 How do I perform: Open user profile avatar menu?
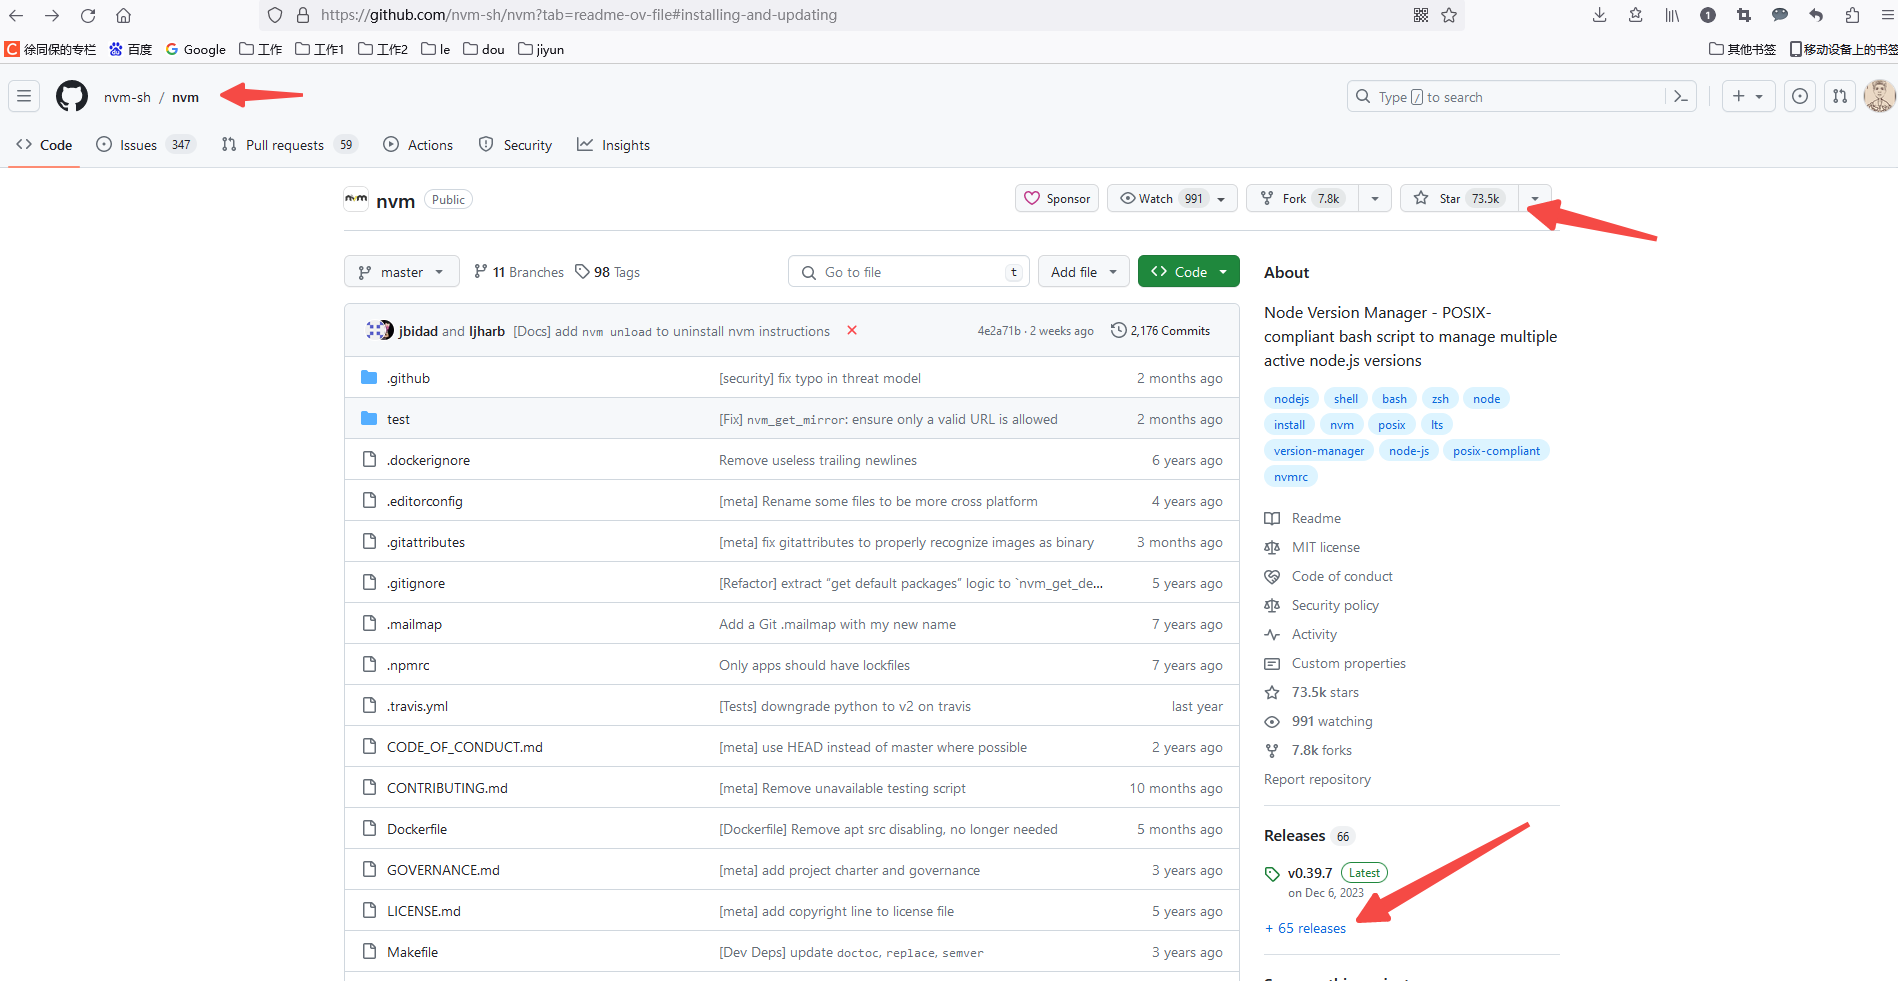(1880, 96)
